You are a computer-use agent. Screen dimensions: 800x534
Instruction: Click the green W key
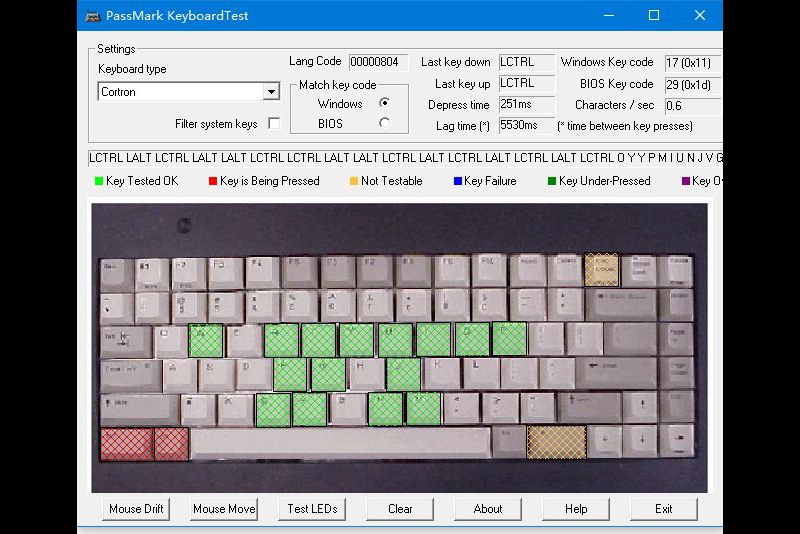pyautogui.click(x=206, y=340)
